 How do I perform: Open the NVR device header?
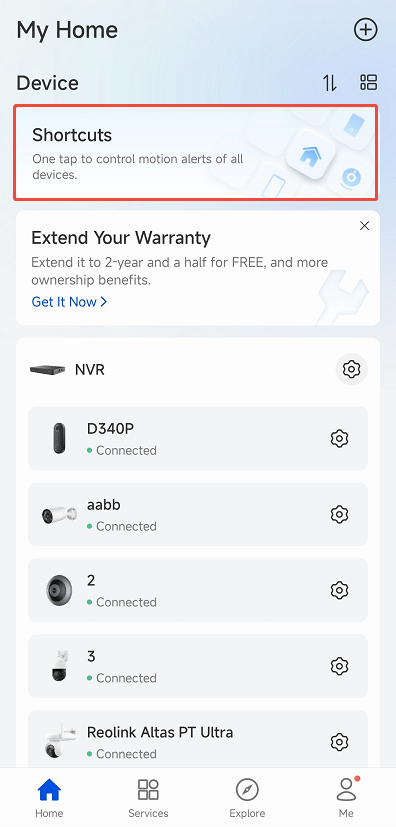point(198,369)
